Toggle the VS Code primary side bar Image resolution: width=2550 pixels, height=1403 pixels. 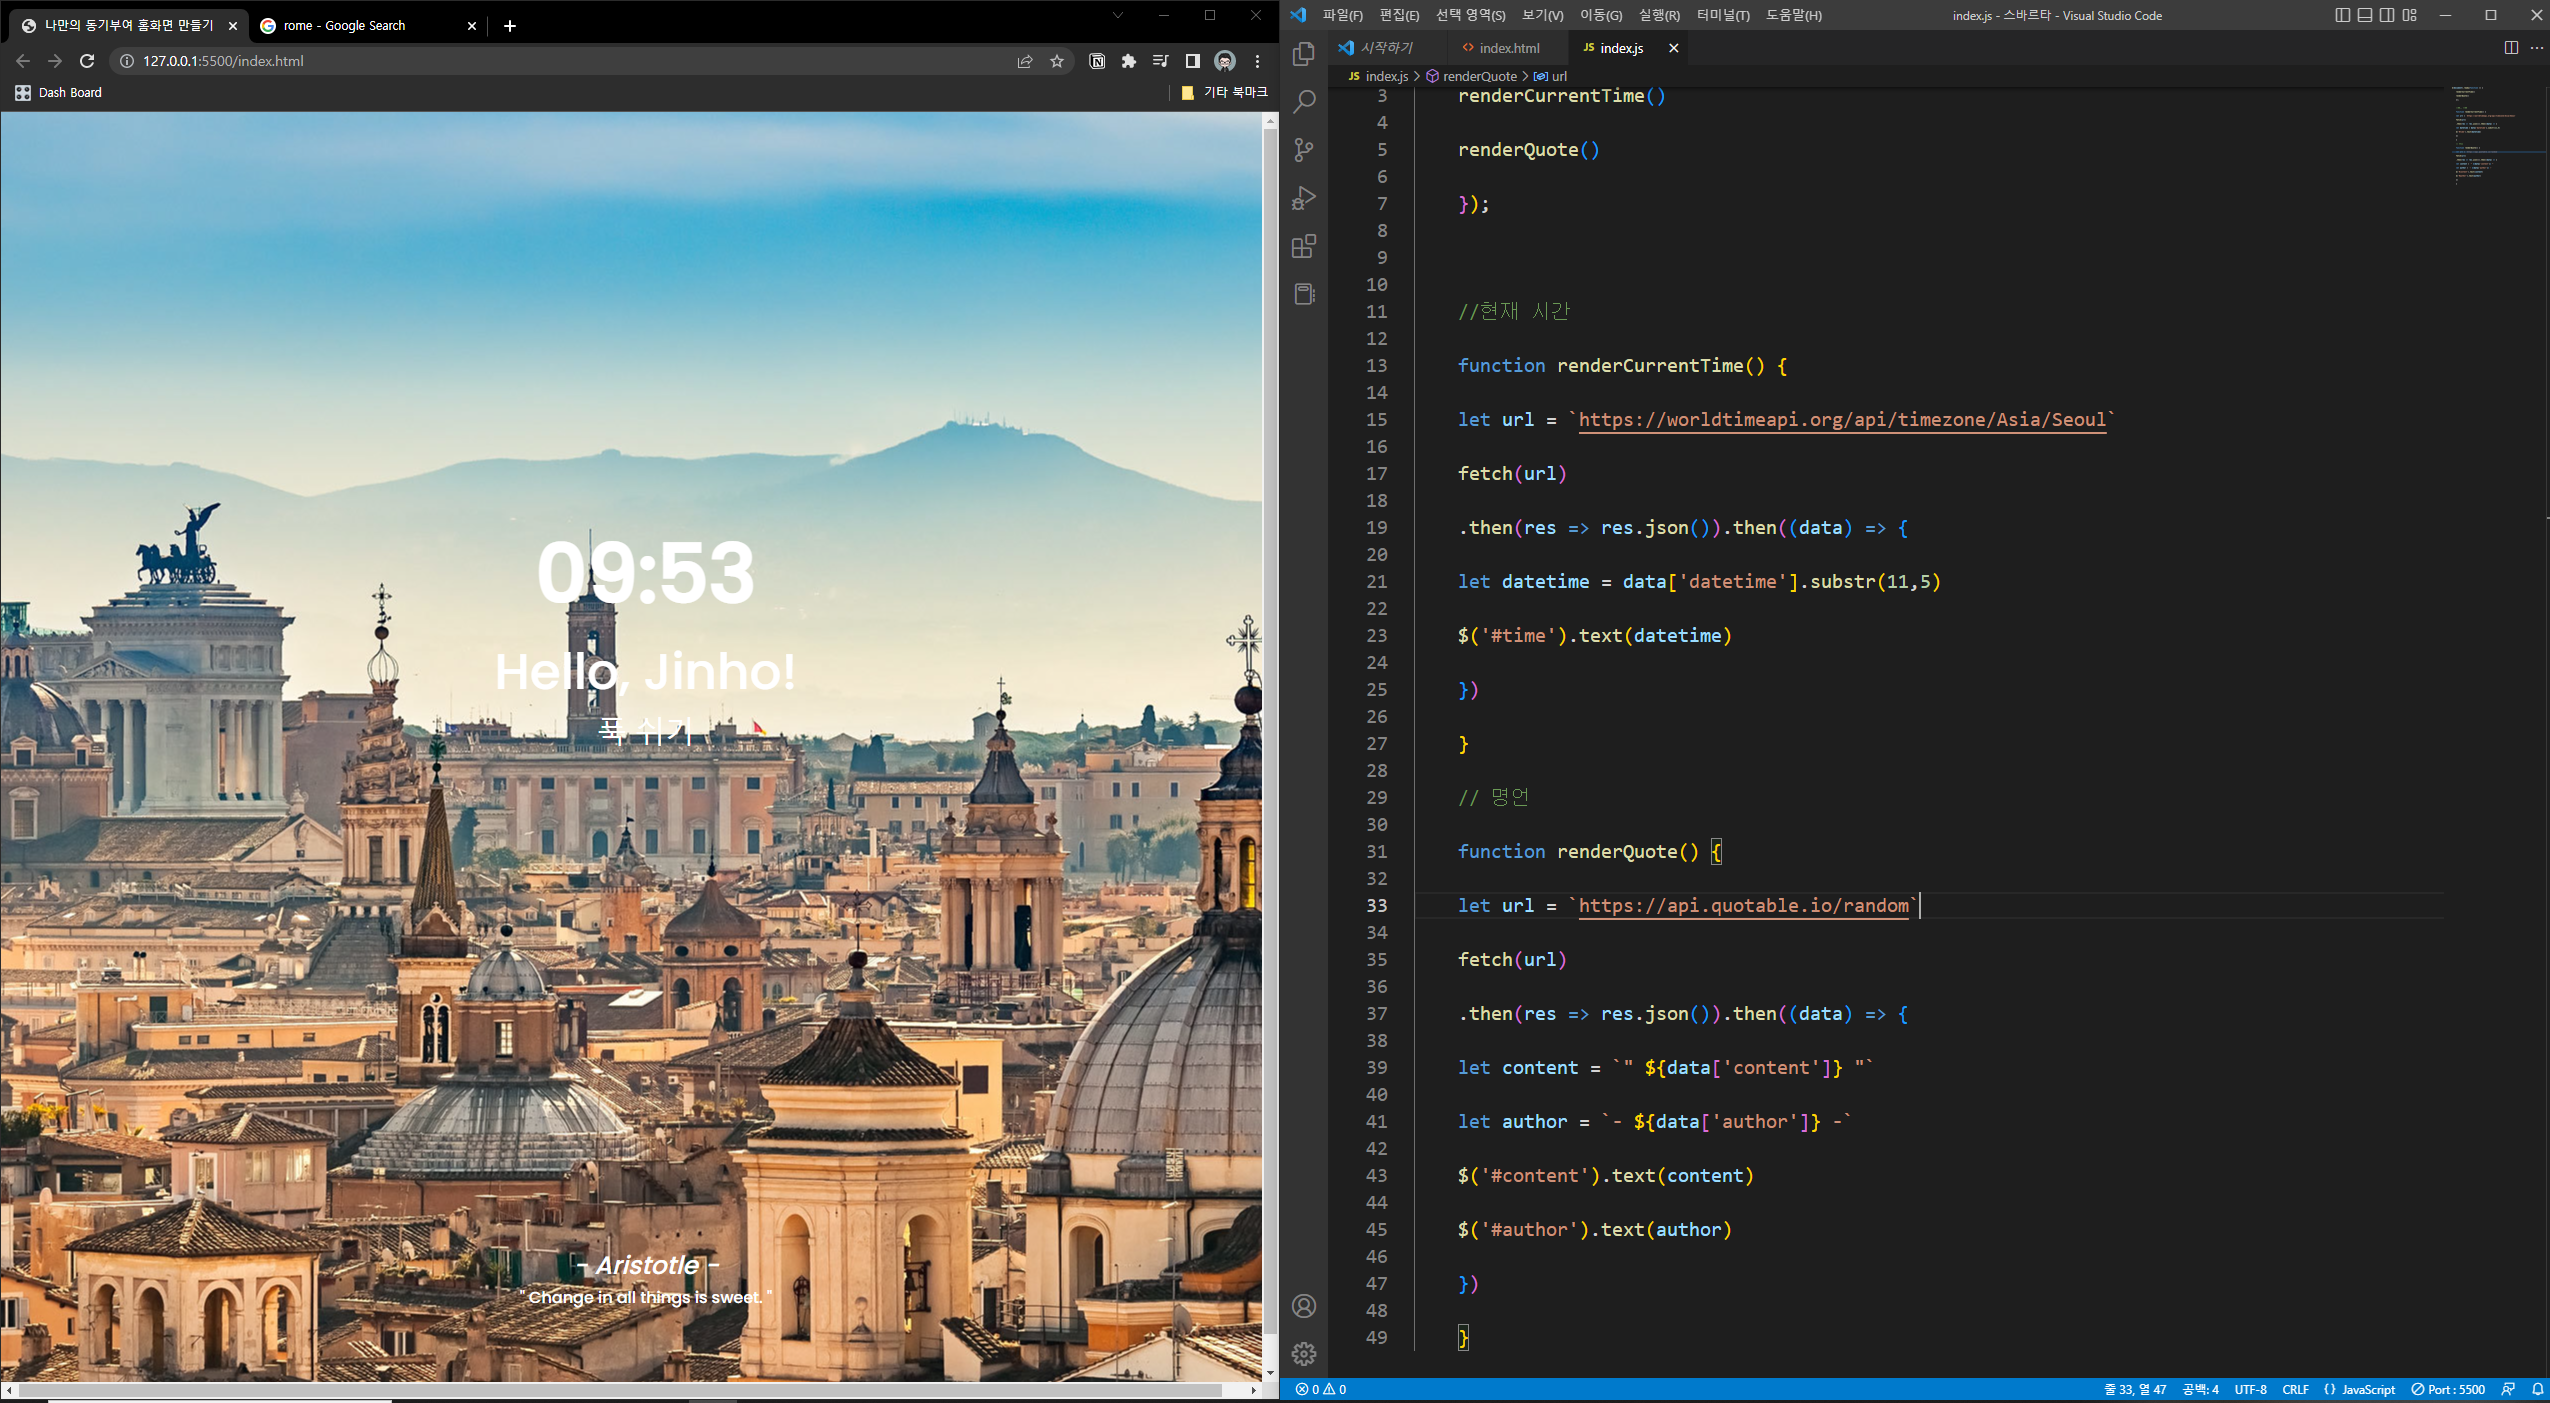[2343, 15]
